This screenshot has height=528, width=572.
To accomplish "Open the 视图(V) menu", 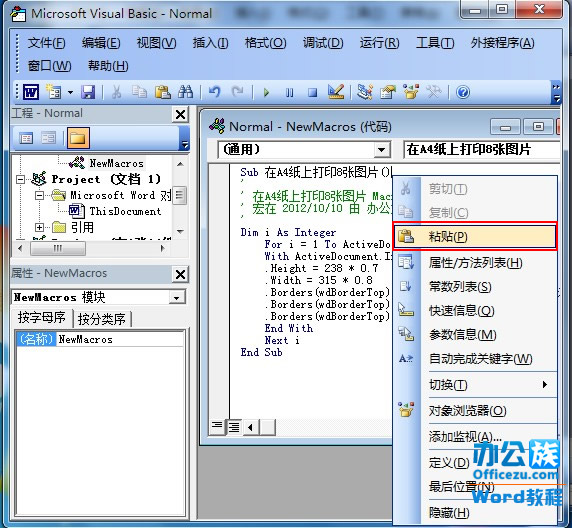I will [x=156, y=43].
